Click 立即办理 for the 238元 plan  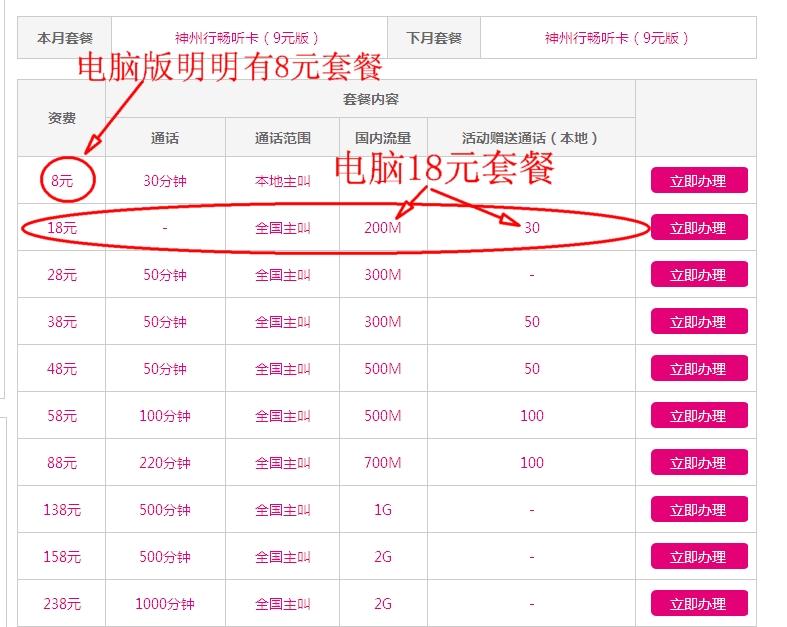699,604
